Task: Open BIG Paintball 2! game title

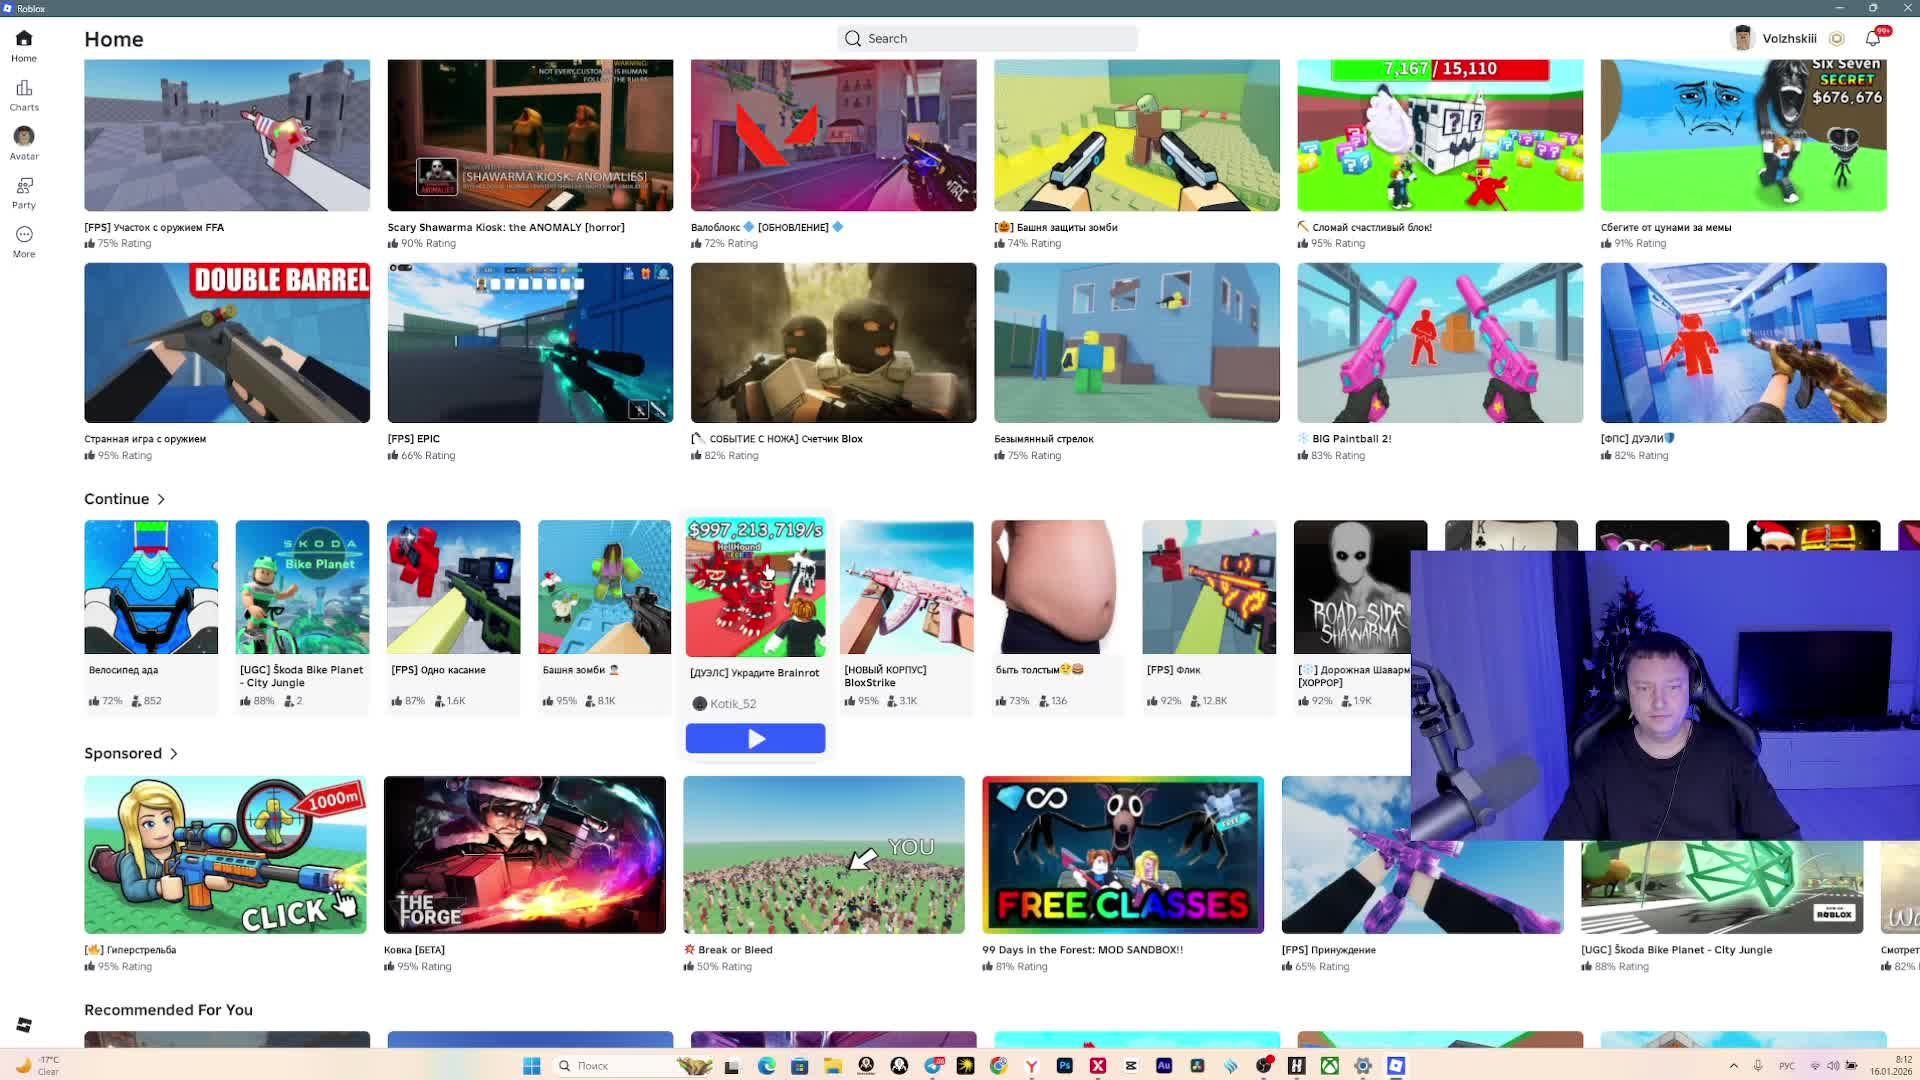Action: coord(1351,439)
